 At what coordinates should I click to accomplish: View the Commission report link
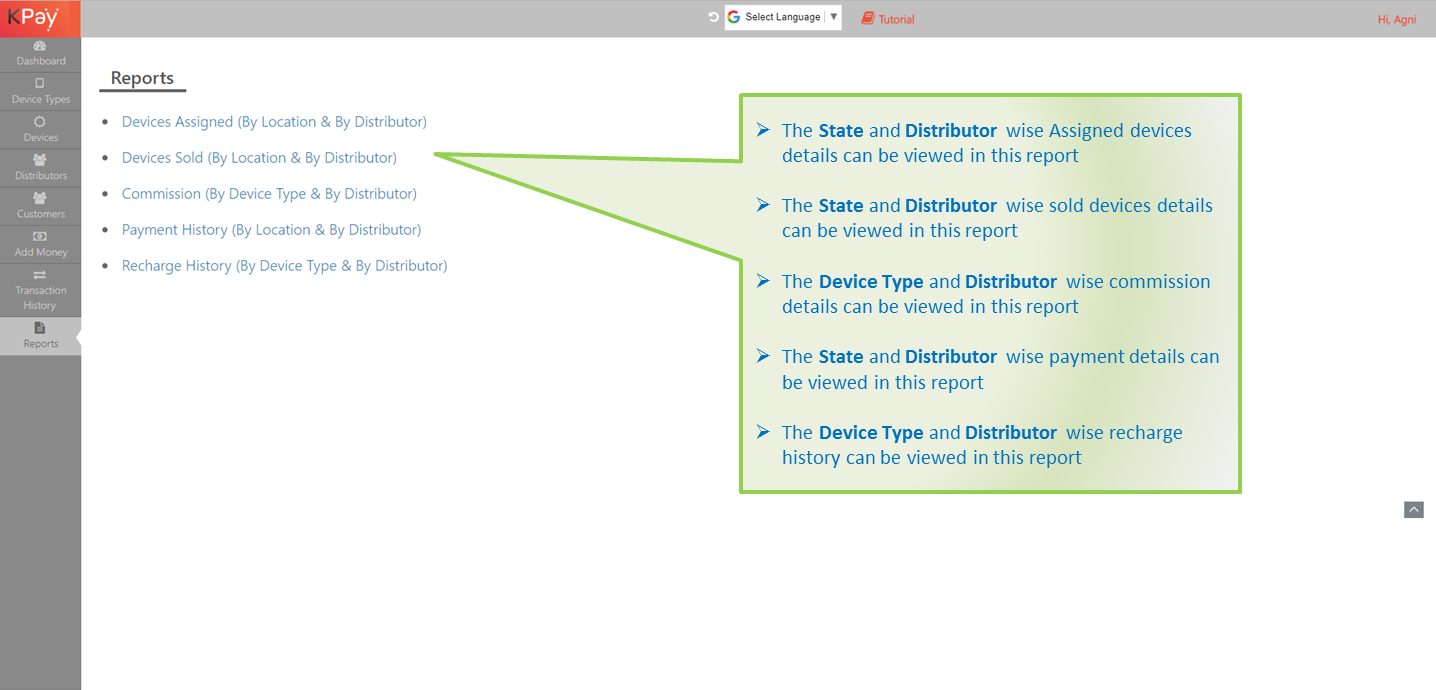coord(269,194)
